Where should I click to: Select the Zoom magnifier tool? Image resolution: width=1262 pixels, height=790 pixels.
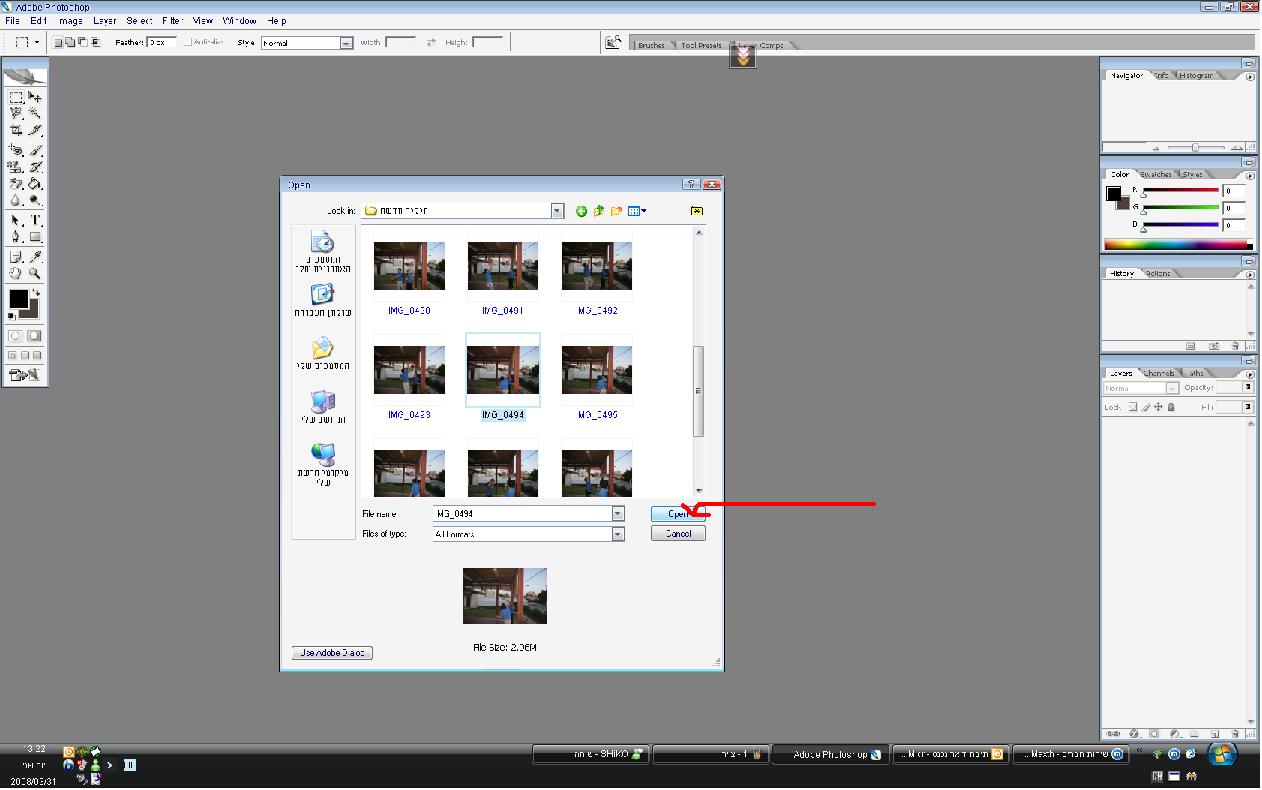[35, 273]
